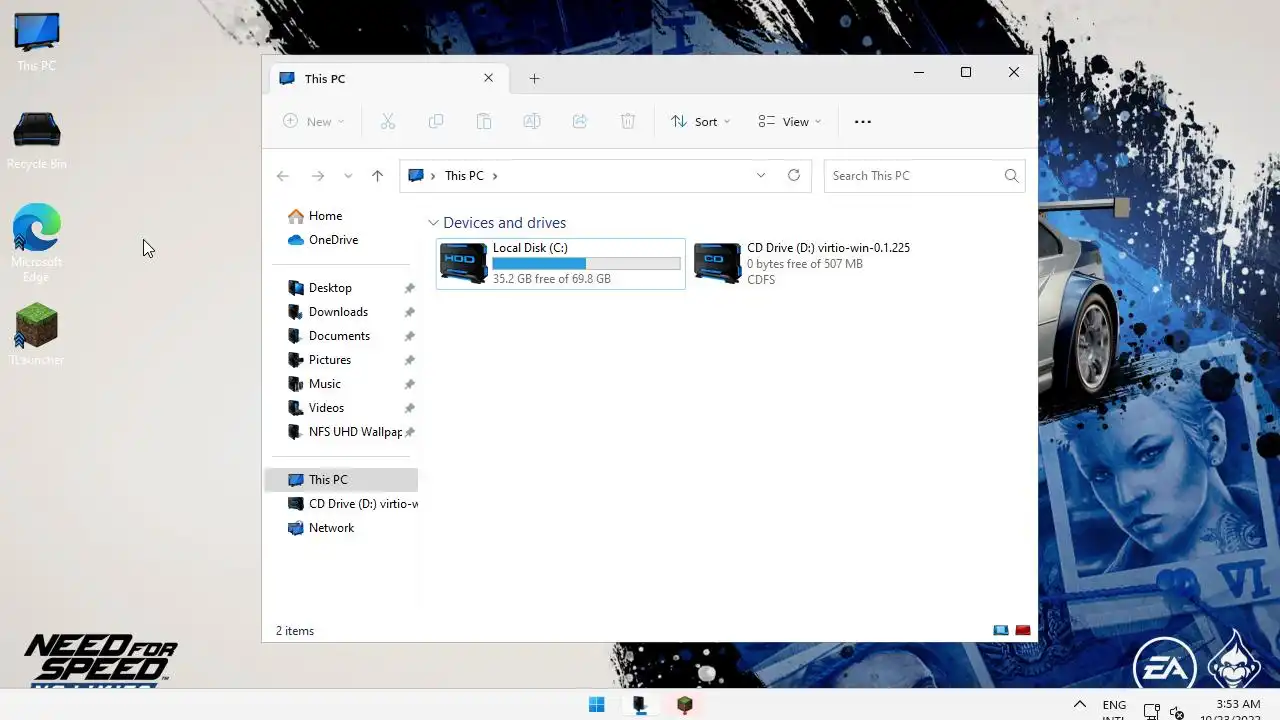The height and width of the screenshot is (720, 1280).
Task: Open the New dropdown button
Action: [x=314, y=122]
